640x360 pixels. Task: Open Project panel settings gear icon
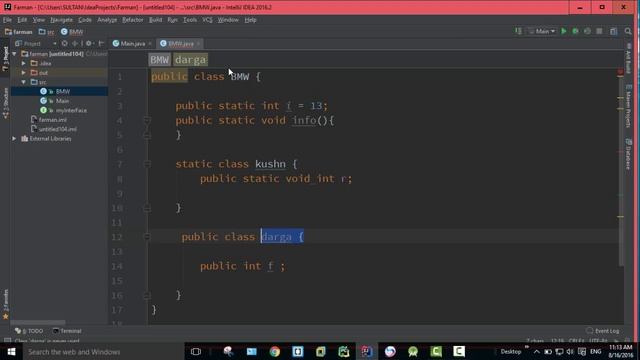tap(89, 43)
